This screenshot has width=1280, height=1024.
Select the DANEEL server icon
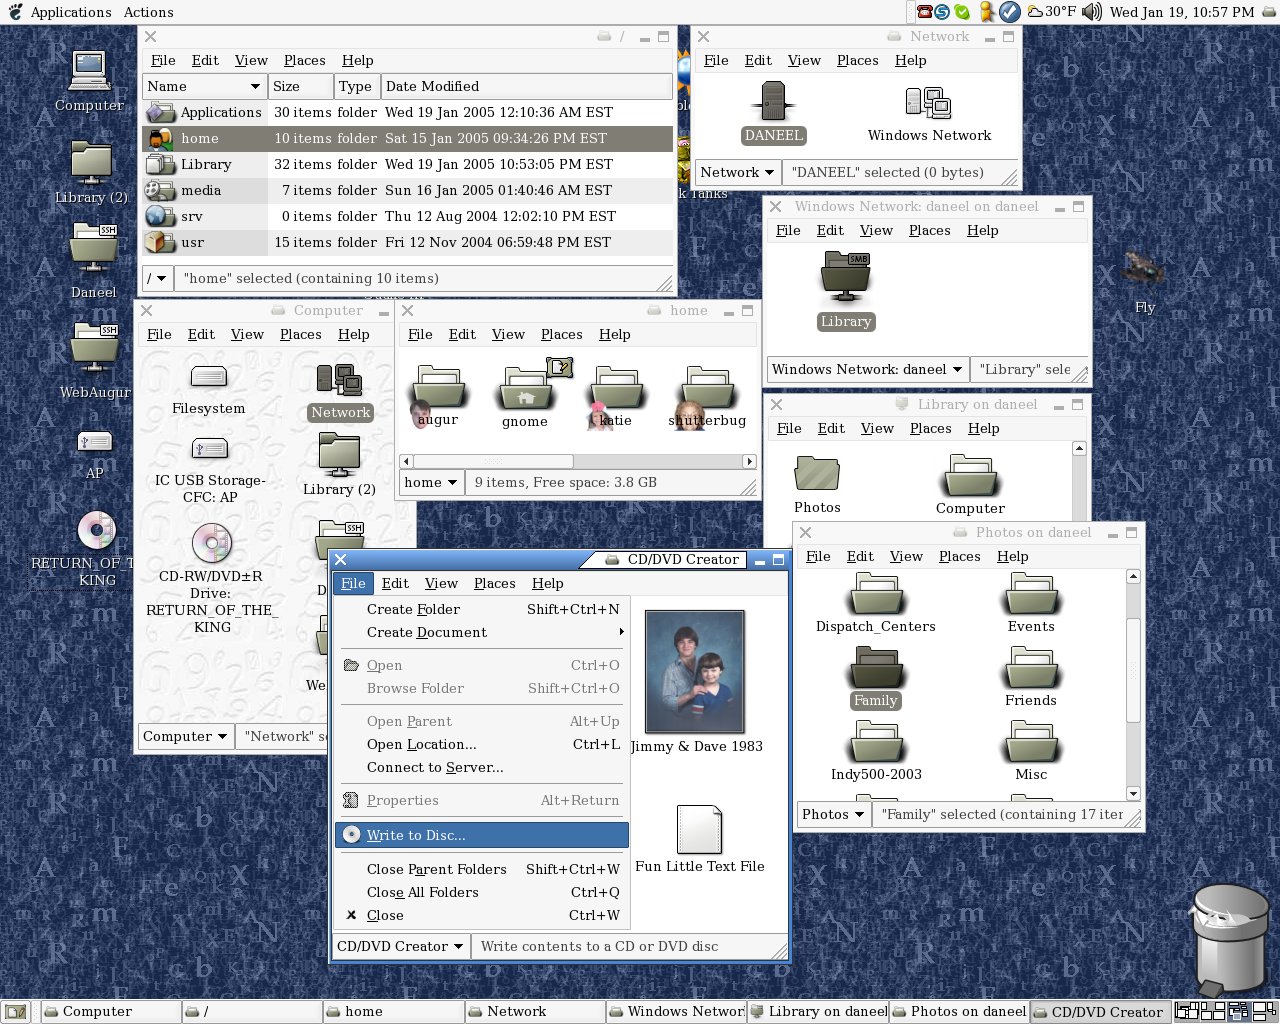point(772,103)
